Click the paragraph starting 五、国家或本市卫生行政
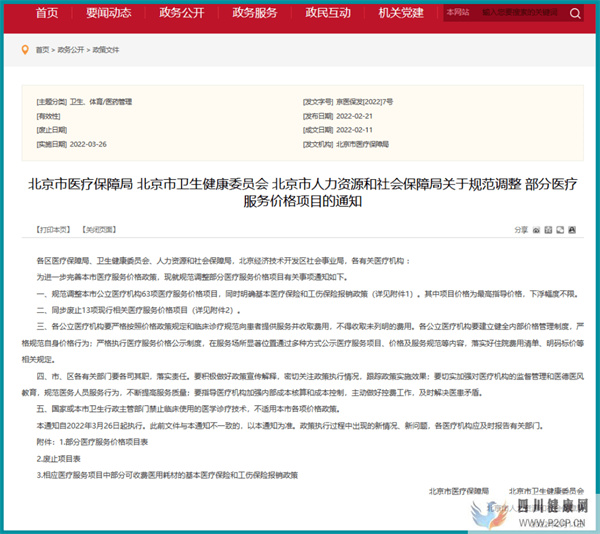Screen dimensions: 600x534 click(188, 409)
